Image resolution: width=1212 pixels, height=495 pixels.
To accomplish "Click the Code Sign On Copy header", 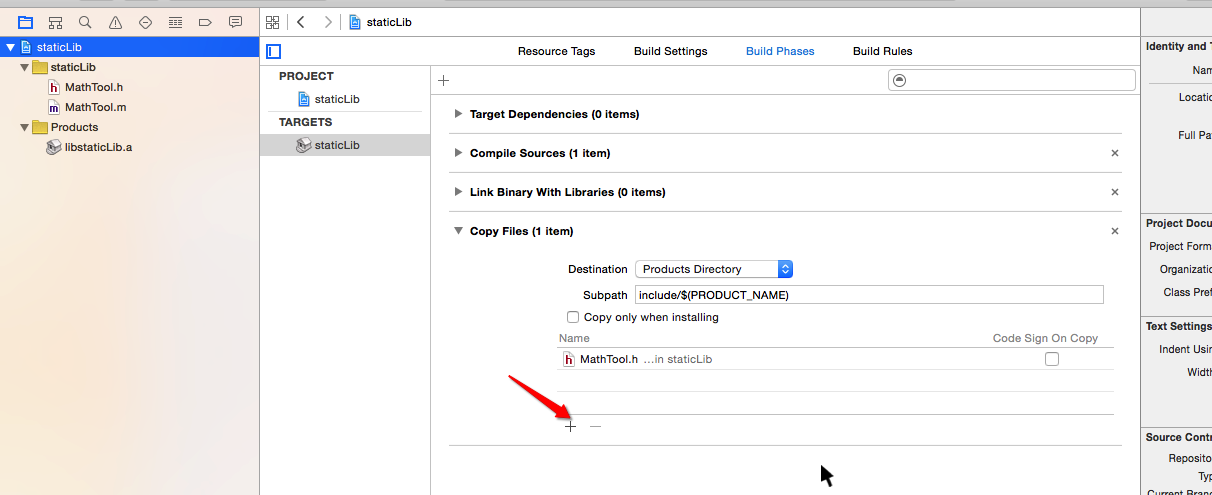I will pos(1045,338).
